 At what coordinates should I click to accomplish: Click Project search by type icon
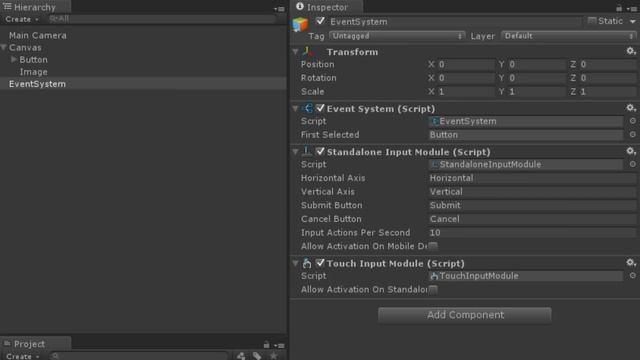coord(241,356)
